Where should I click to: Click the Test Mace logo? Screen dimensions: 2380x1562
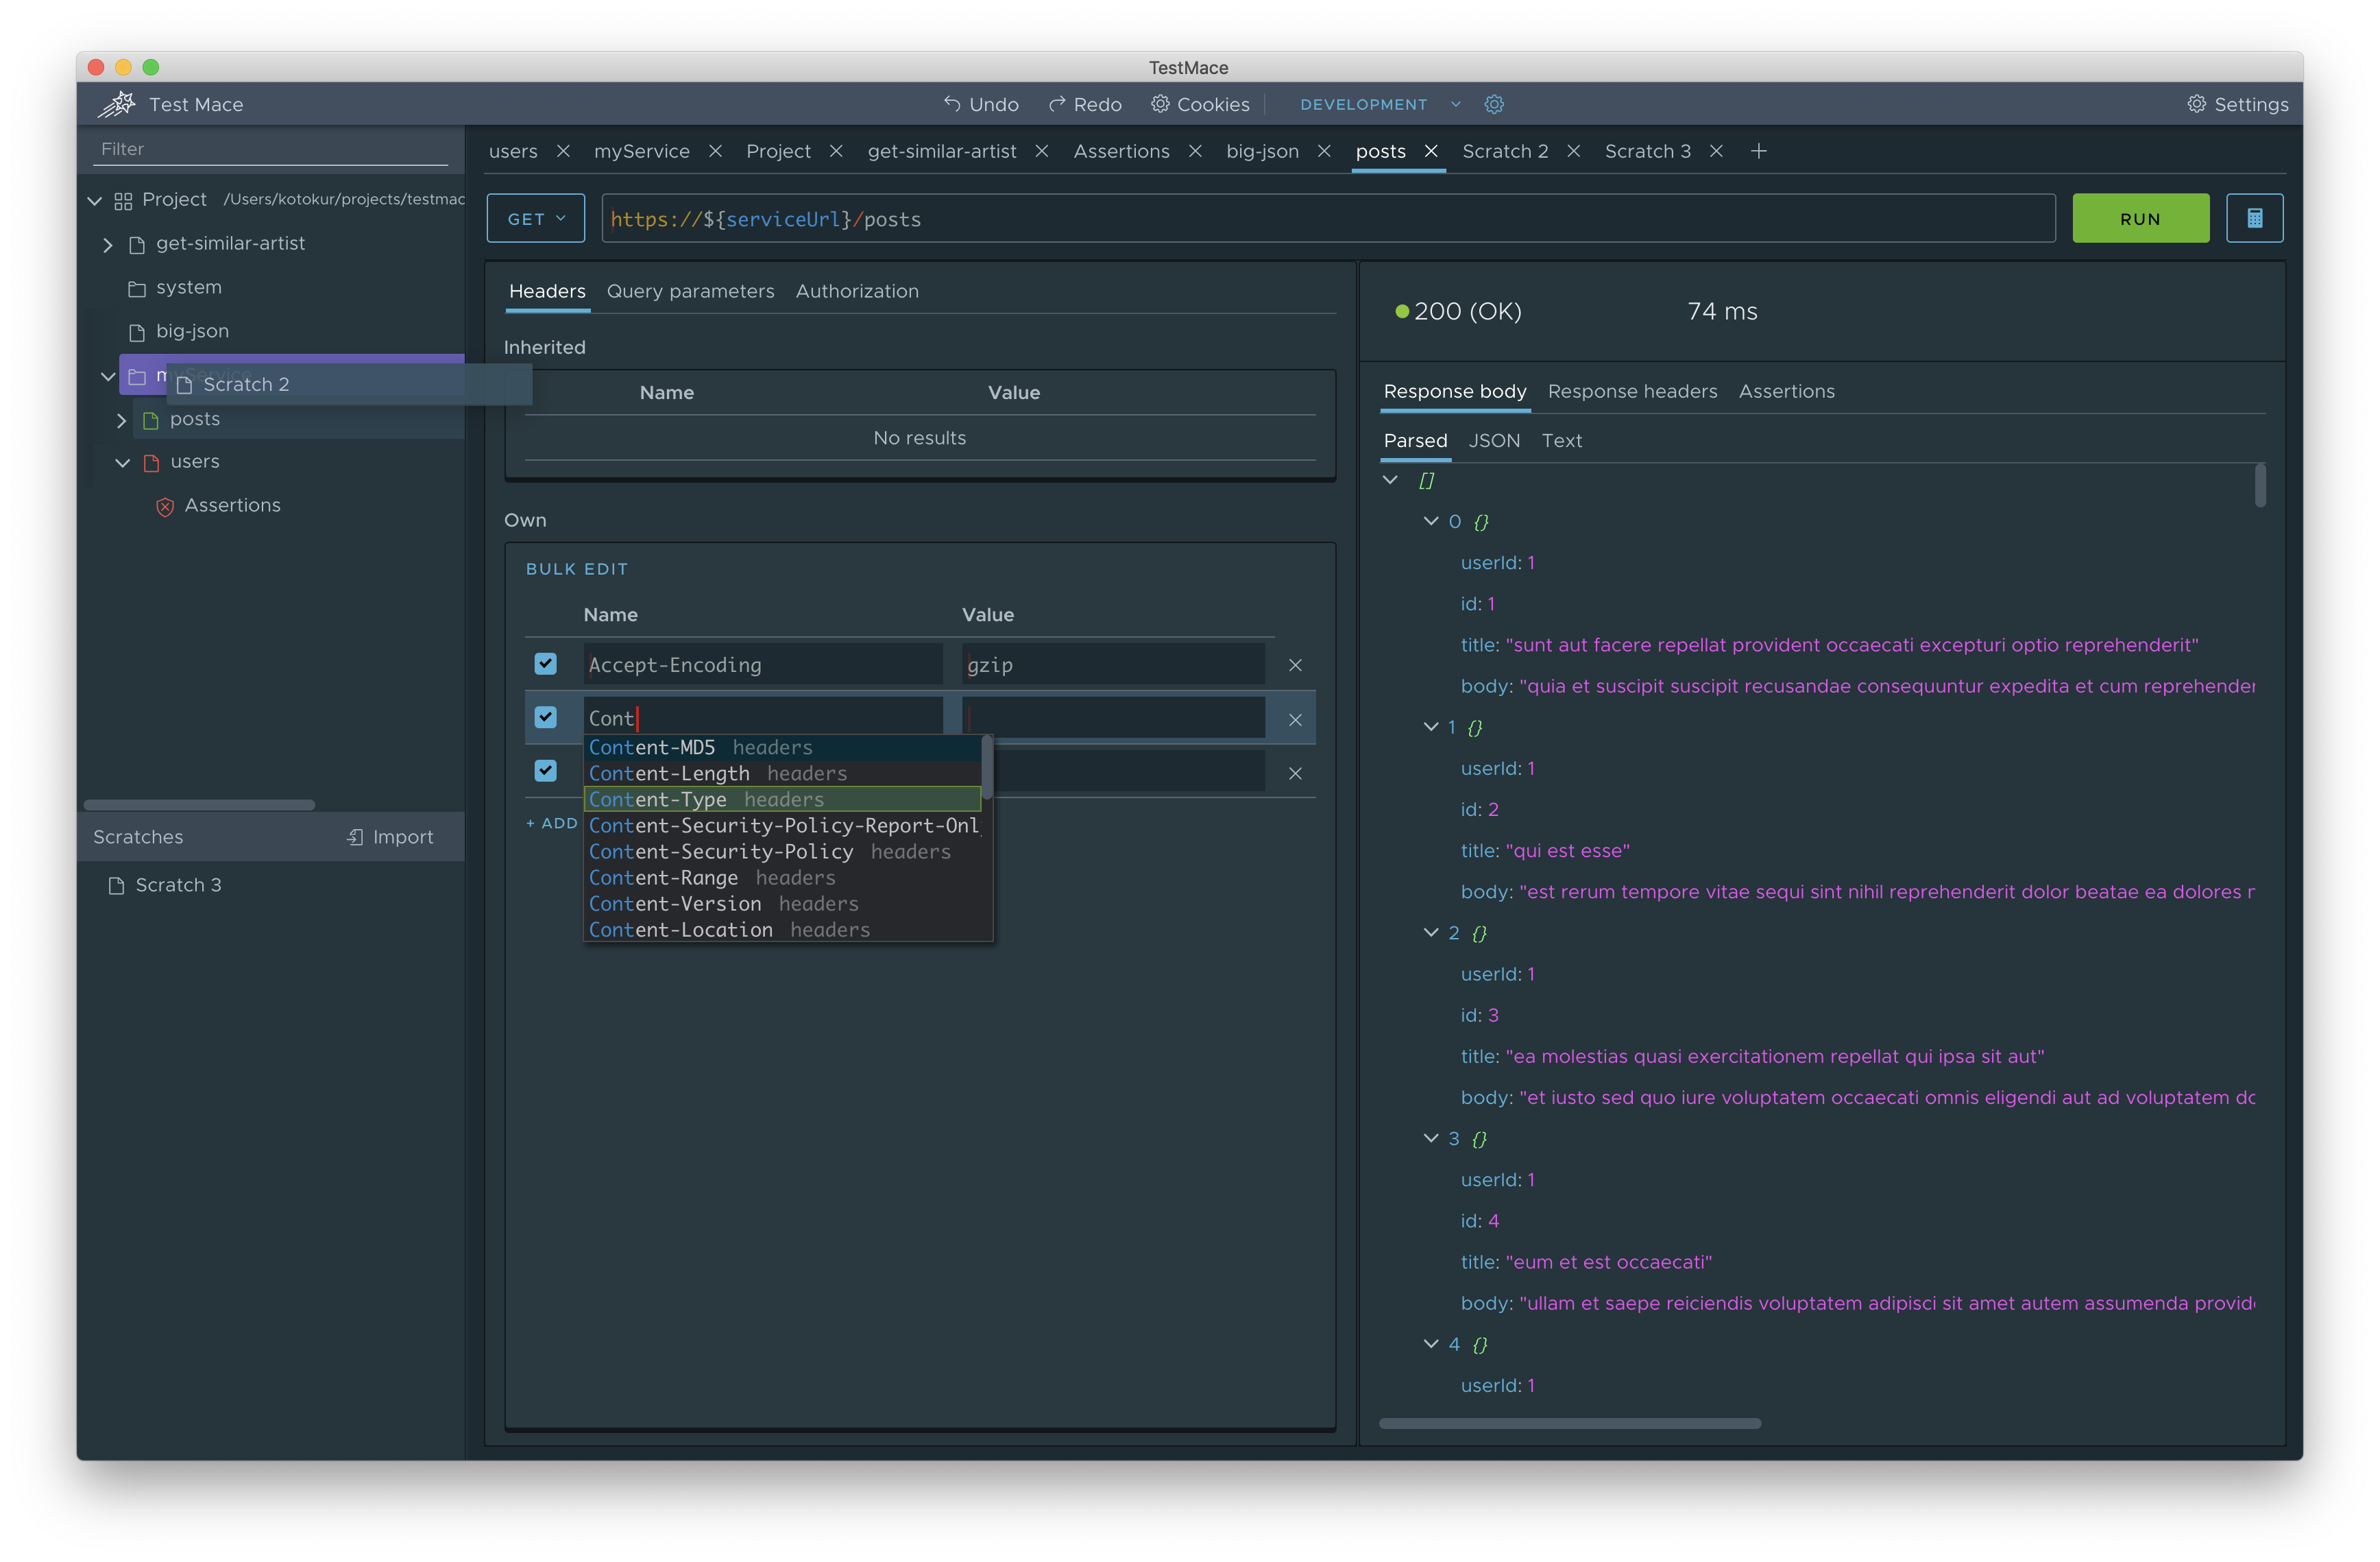(x=117, y=104)
